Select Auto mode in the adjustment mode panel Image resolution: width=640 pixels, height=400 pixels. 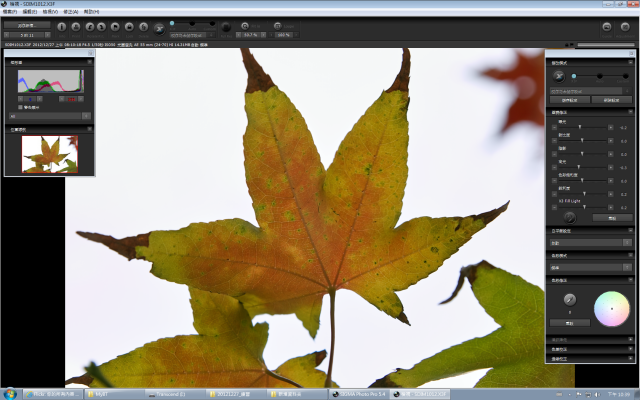click(600, 76)
